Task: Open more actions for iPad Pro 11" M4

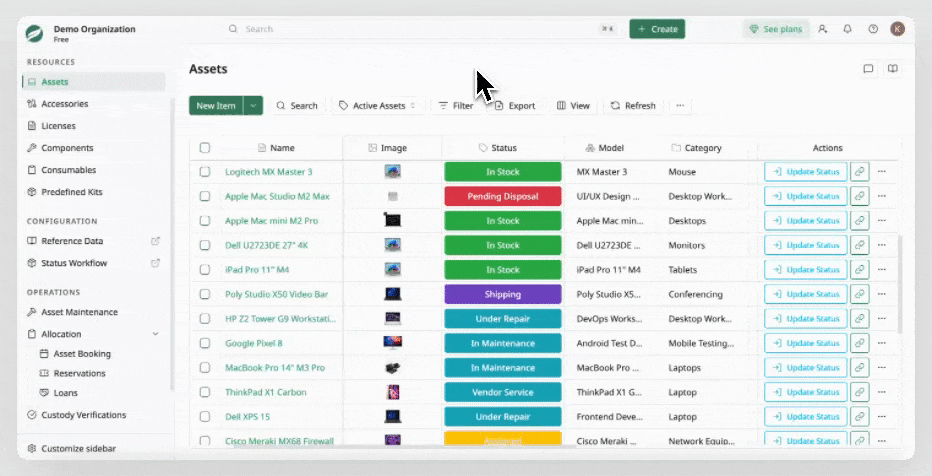Action: coord(882,270)
